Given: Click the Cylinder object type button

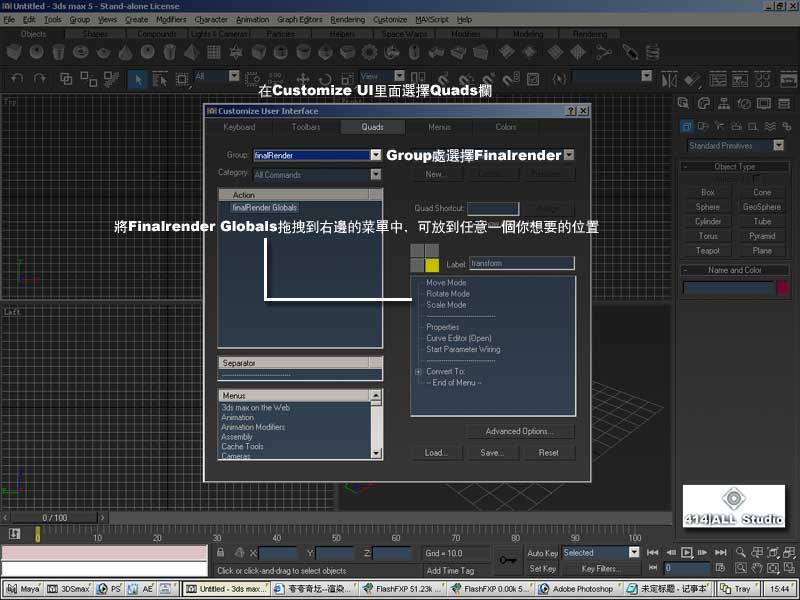Looking at the screenshot, I should pyautogui.click(x=708, y=221).
